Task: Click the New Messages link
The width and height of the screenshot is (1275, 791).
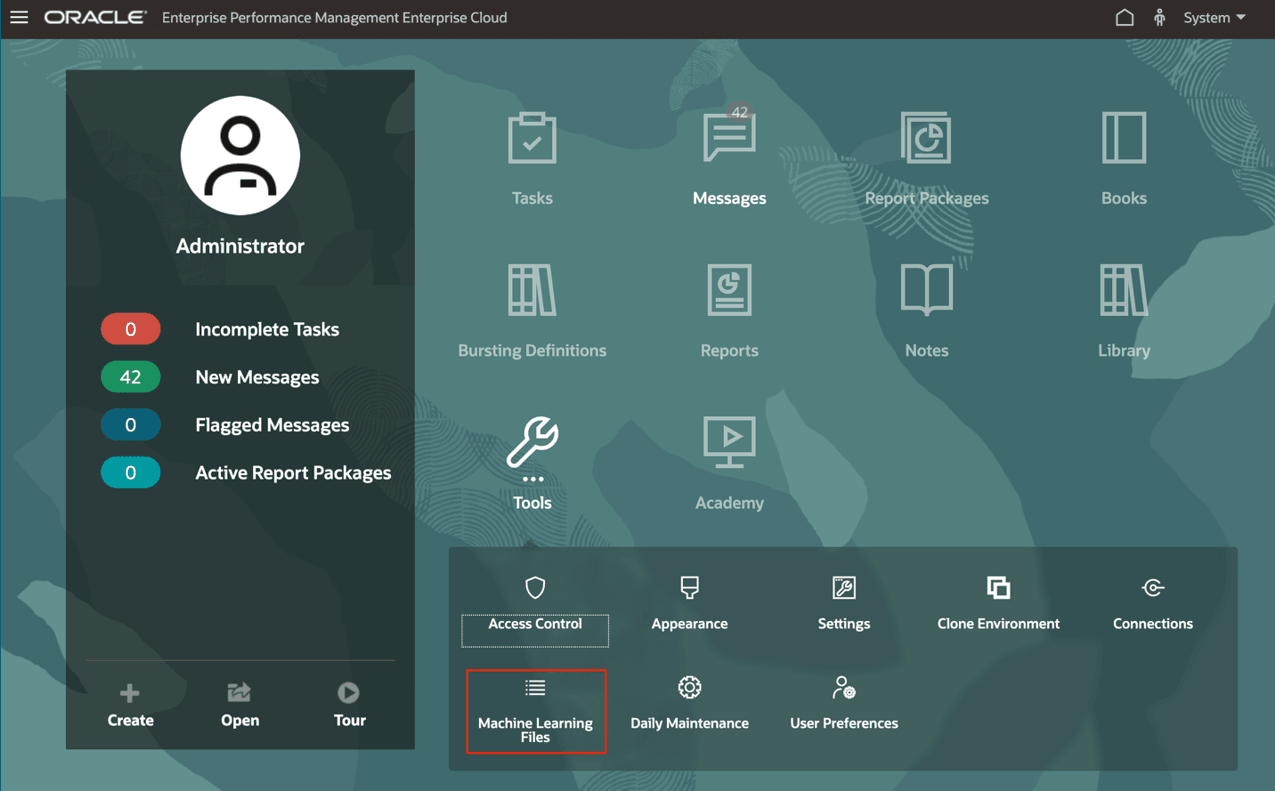Action: pyautogui.click(x=257, y=377)
